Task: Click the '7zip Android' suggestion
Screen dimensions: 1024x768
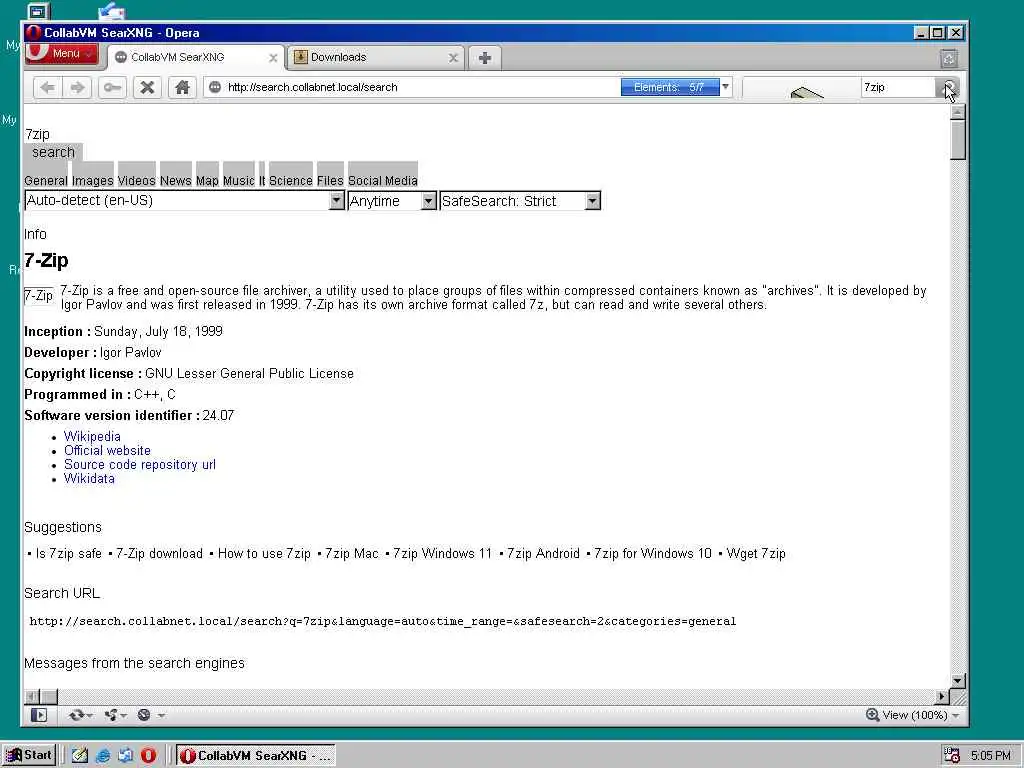Action: tap(543, 553)
